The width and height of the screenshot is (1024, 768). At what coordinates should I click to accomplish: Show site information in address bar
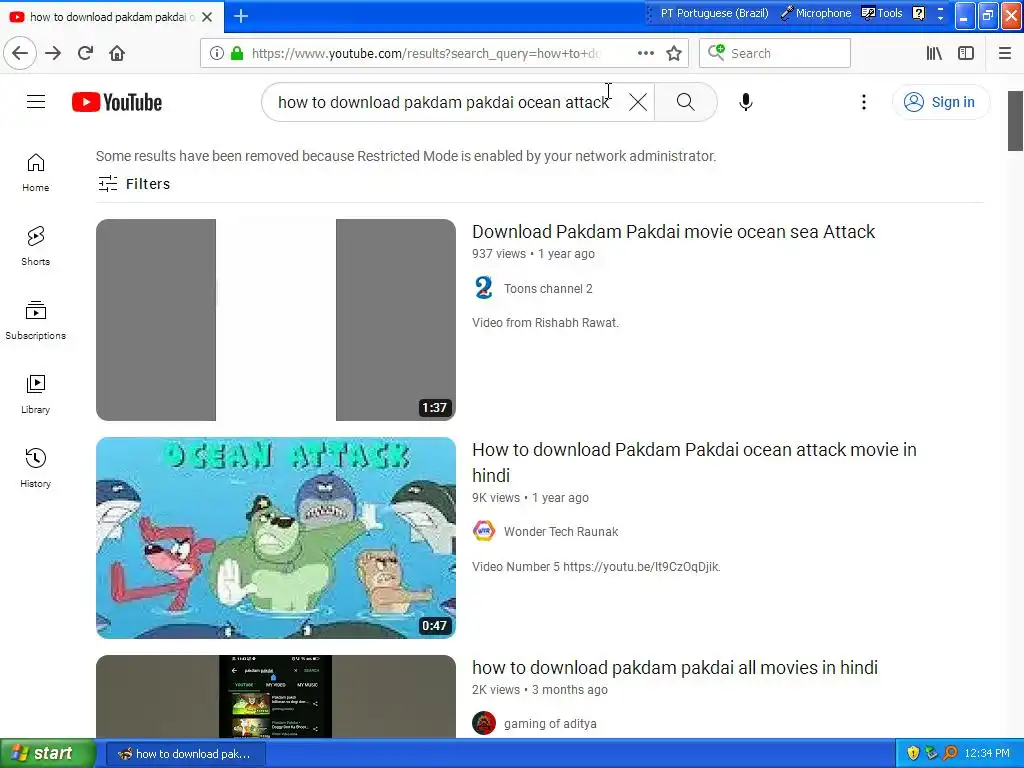(x=217, y=53)
